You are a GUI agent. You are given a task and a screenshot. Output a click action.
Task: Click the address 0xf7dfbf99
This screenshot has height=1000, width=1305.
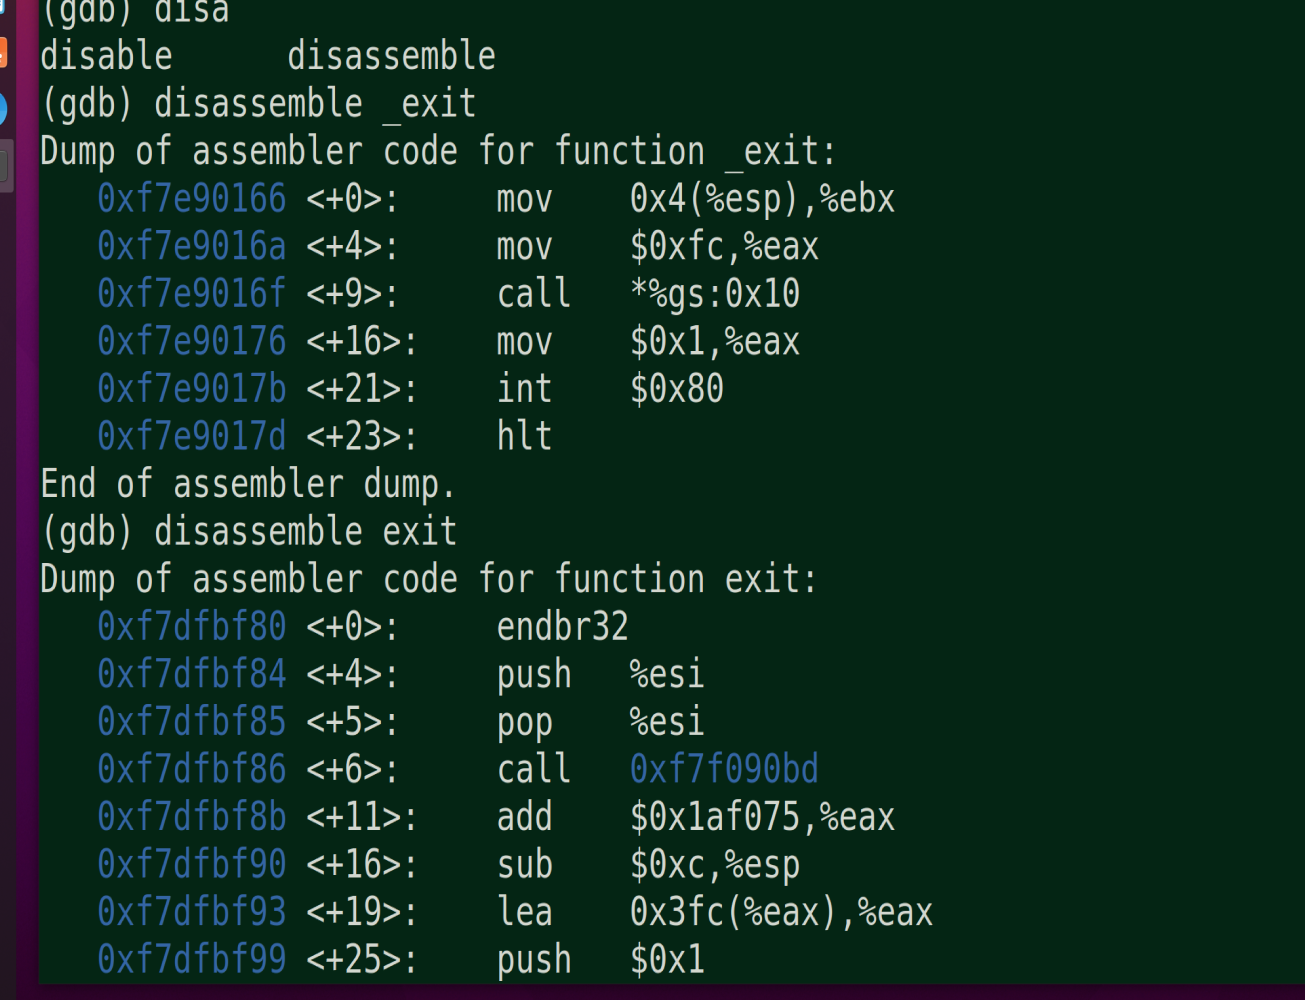[x=192, y=959]
